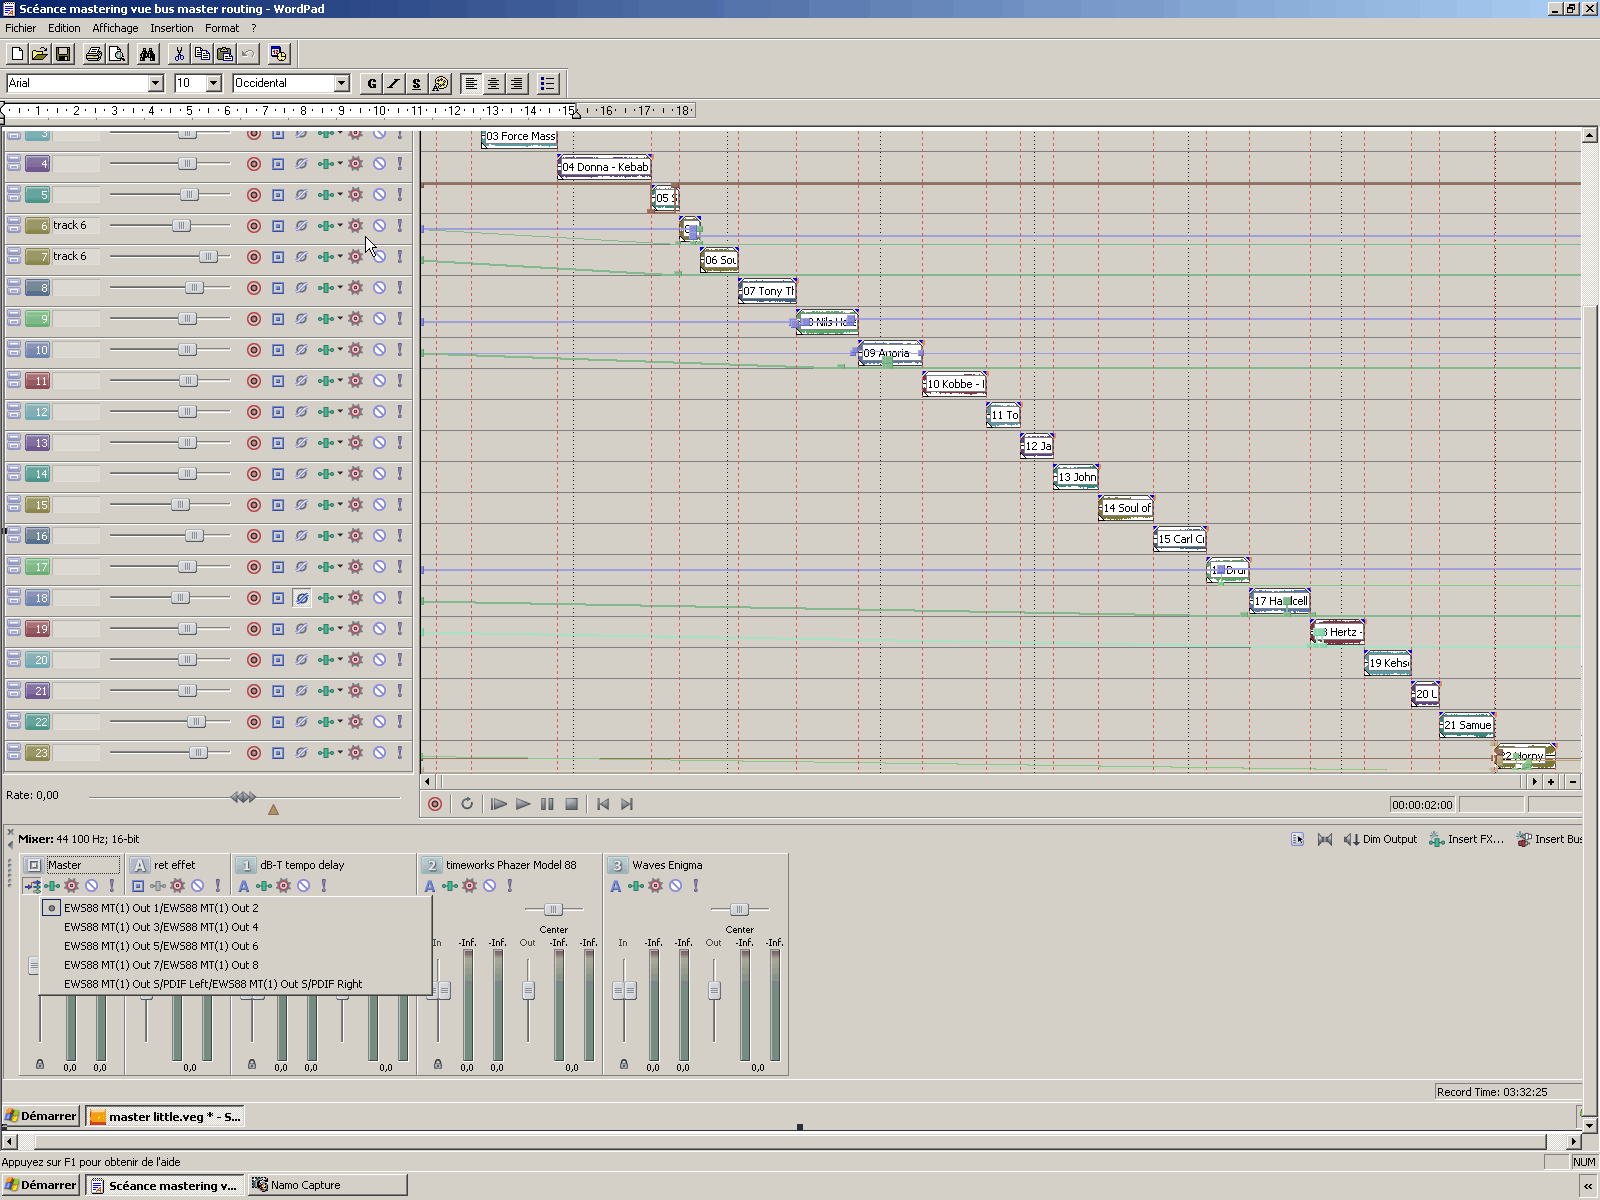The width and height of the screenshot is (1600, 1200).
Task: Save the document with the floppy icon
Action: (63, 54)
